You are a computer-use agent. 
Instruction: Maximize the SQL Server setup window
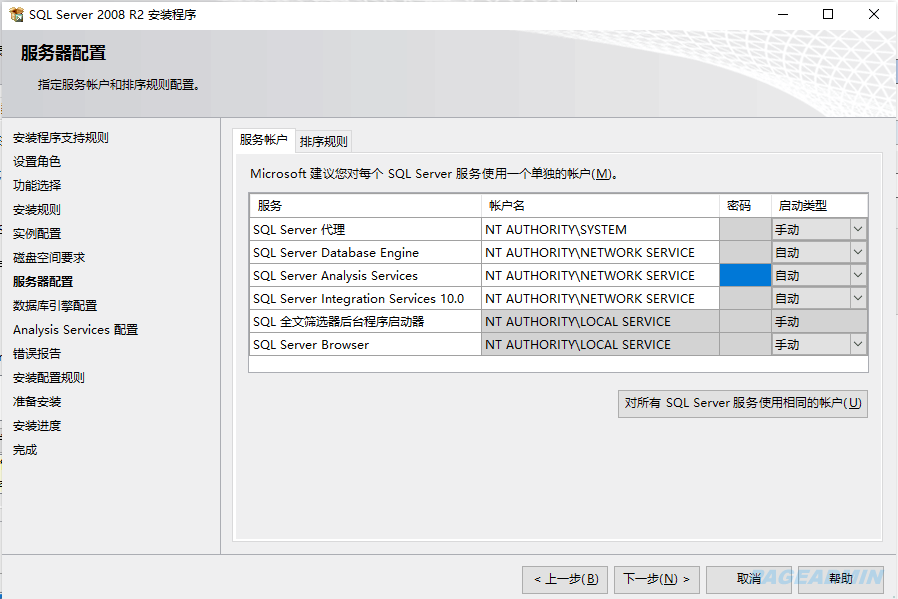click(828, 14)
